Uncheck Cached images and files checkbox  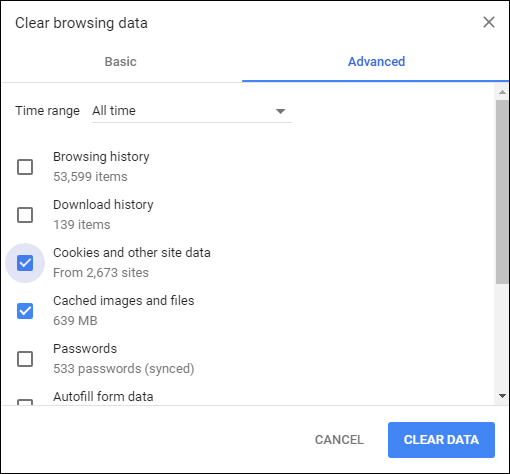coord(25,311)
